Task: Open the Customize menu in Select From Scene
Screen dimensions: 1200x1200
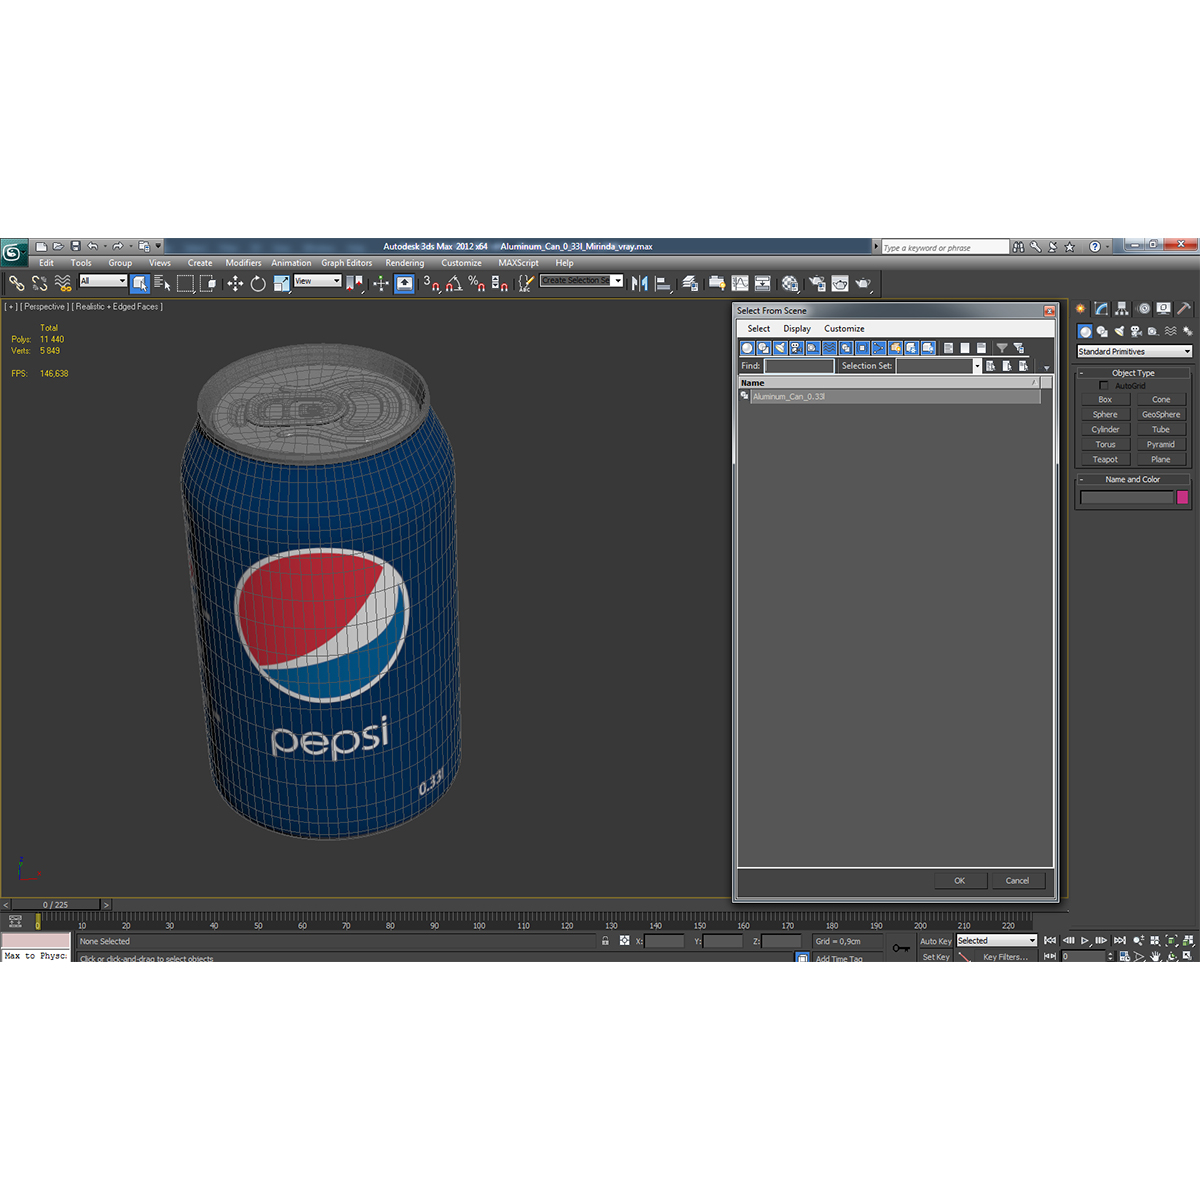Action: pyautogui.click(x=844, y=328)
